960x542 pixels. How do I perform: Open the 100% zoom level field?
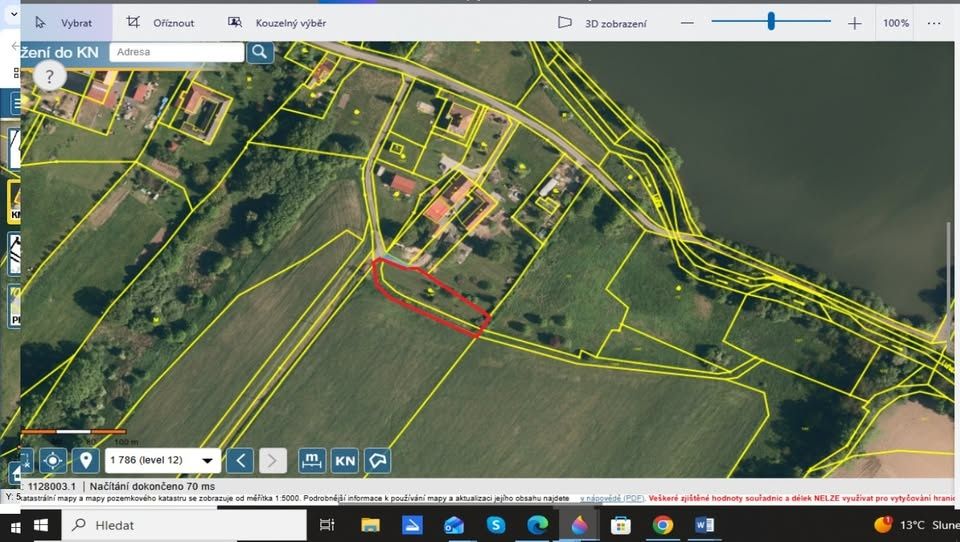click(x=896, y=23)
